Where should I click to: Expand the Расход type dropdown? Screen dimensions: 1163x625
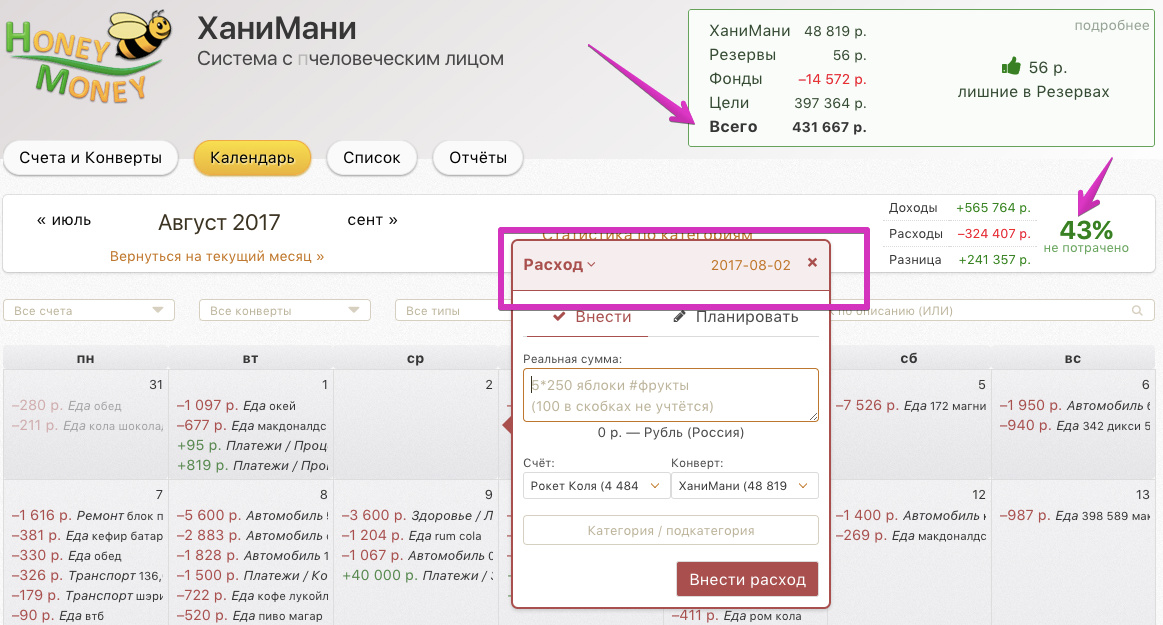point(560,265)
